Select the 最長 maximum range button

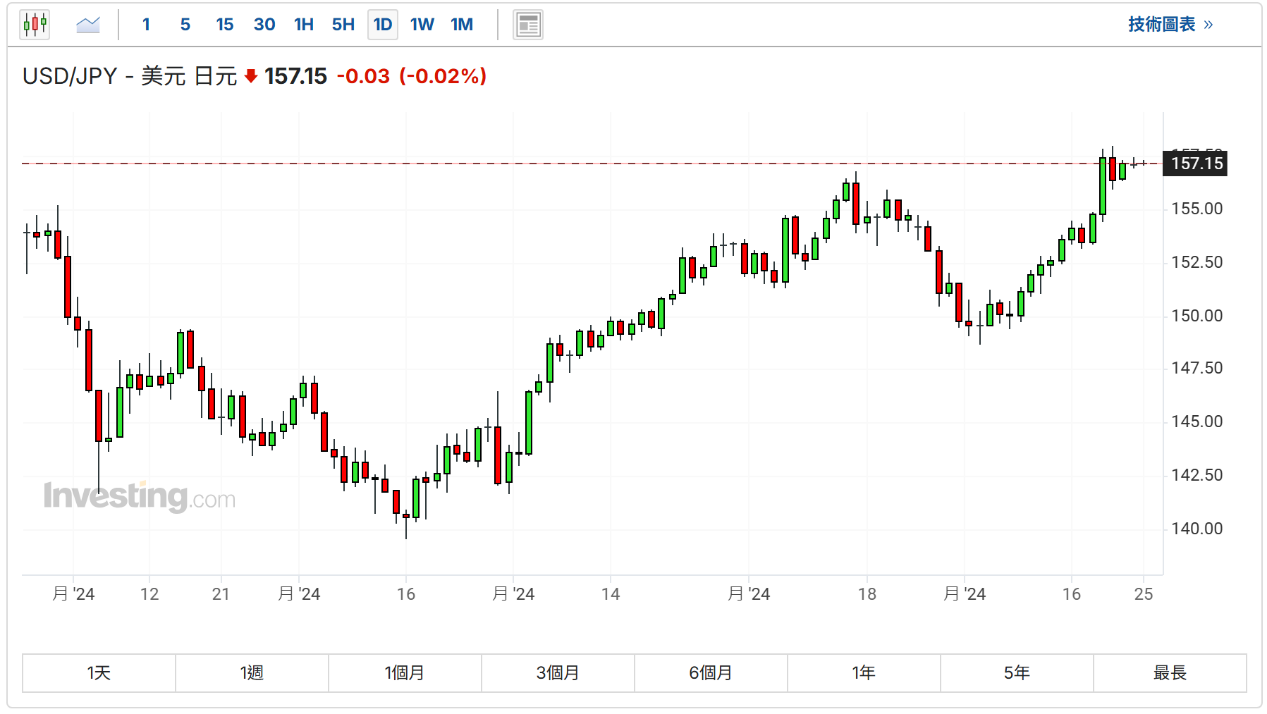1169,673
